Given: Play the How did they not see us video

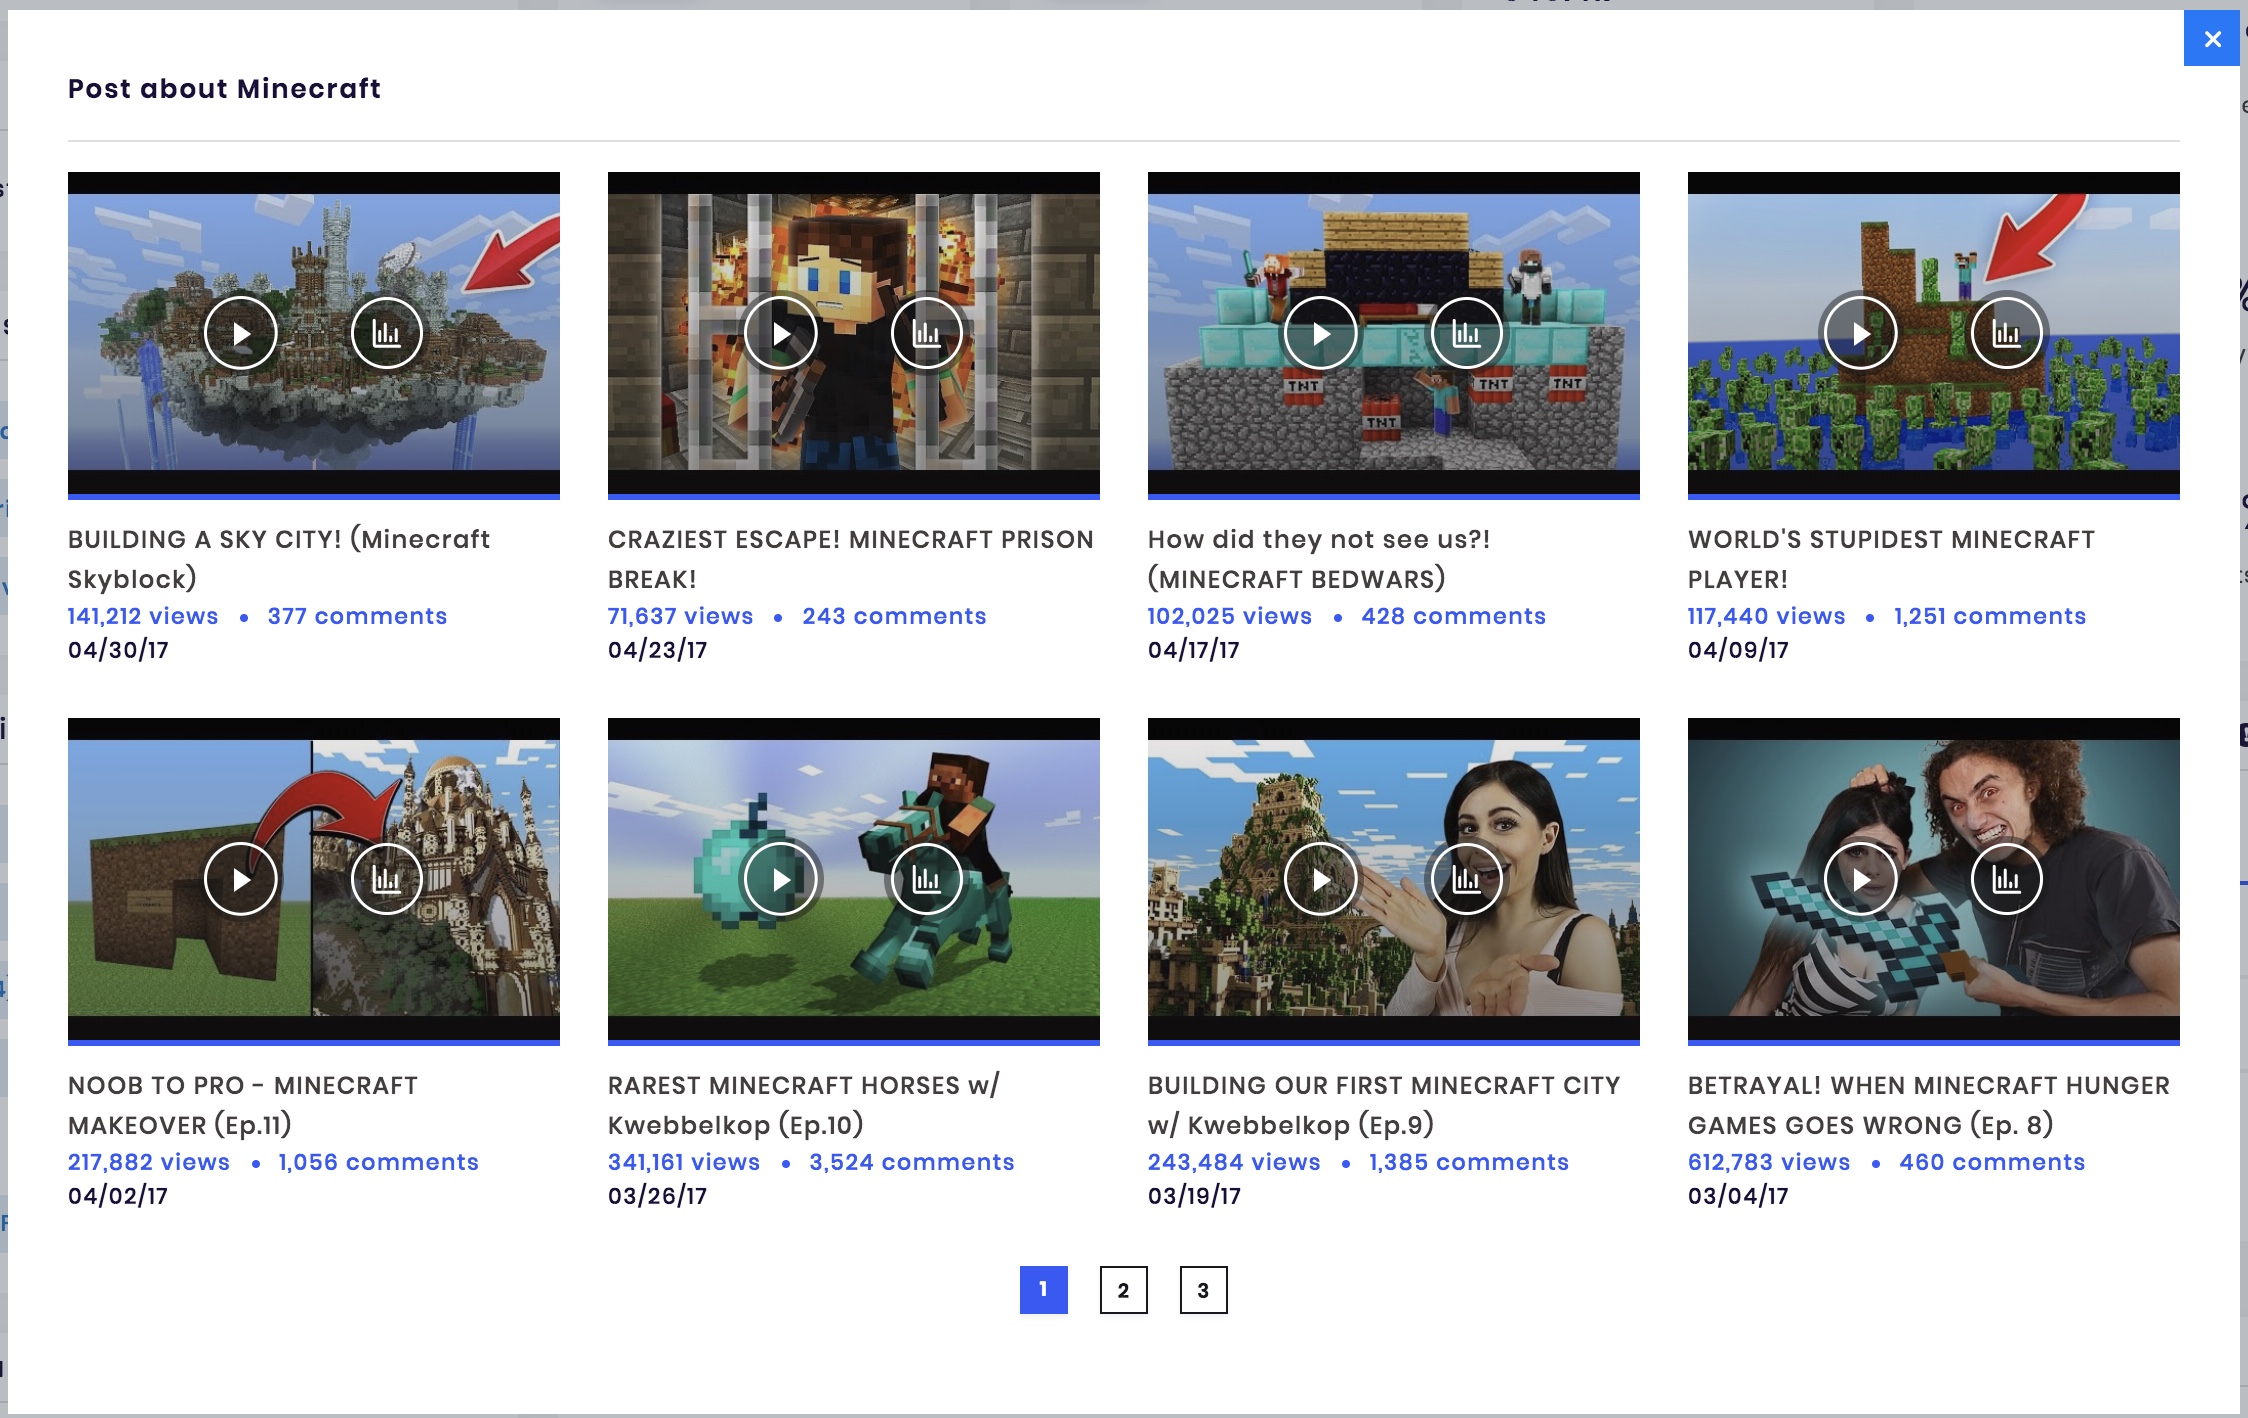Looking at the screenshot, I should coord(1321,333).
